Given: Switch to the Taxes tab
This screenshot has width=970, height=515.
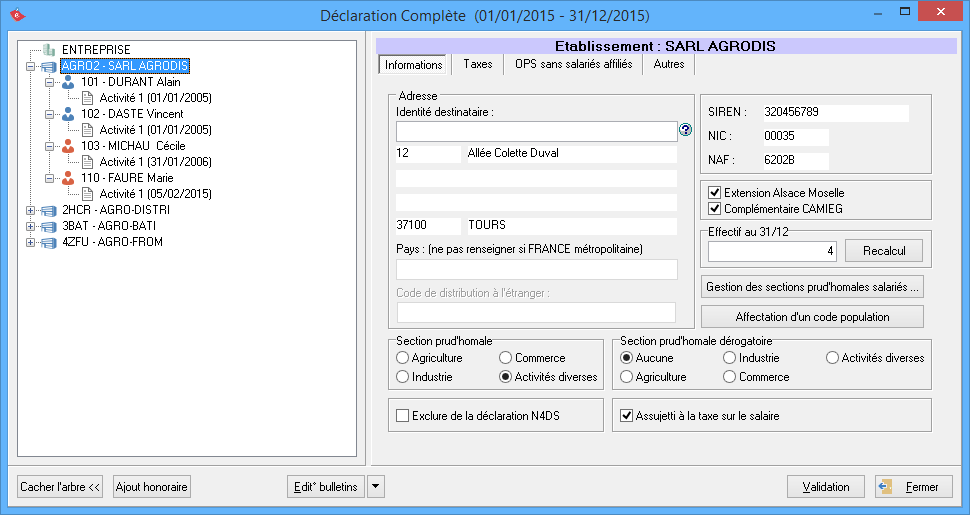Looking at the screenshot, I should (x=477, y=64).
